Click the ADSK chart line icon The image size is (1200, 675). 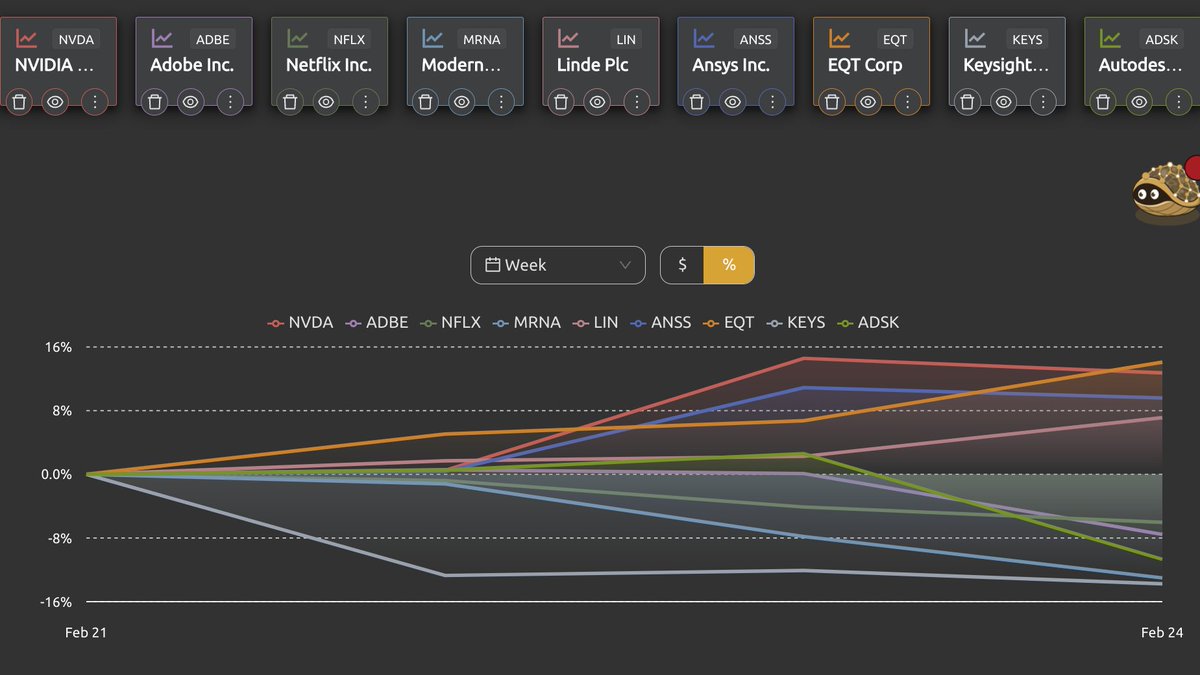tap(1110, 39)
